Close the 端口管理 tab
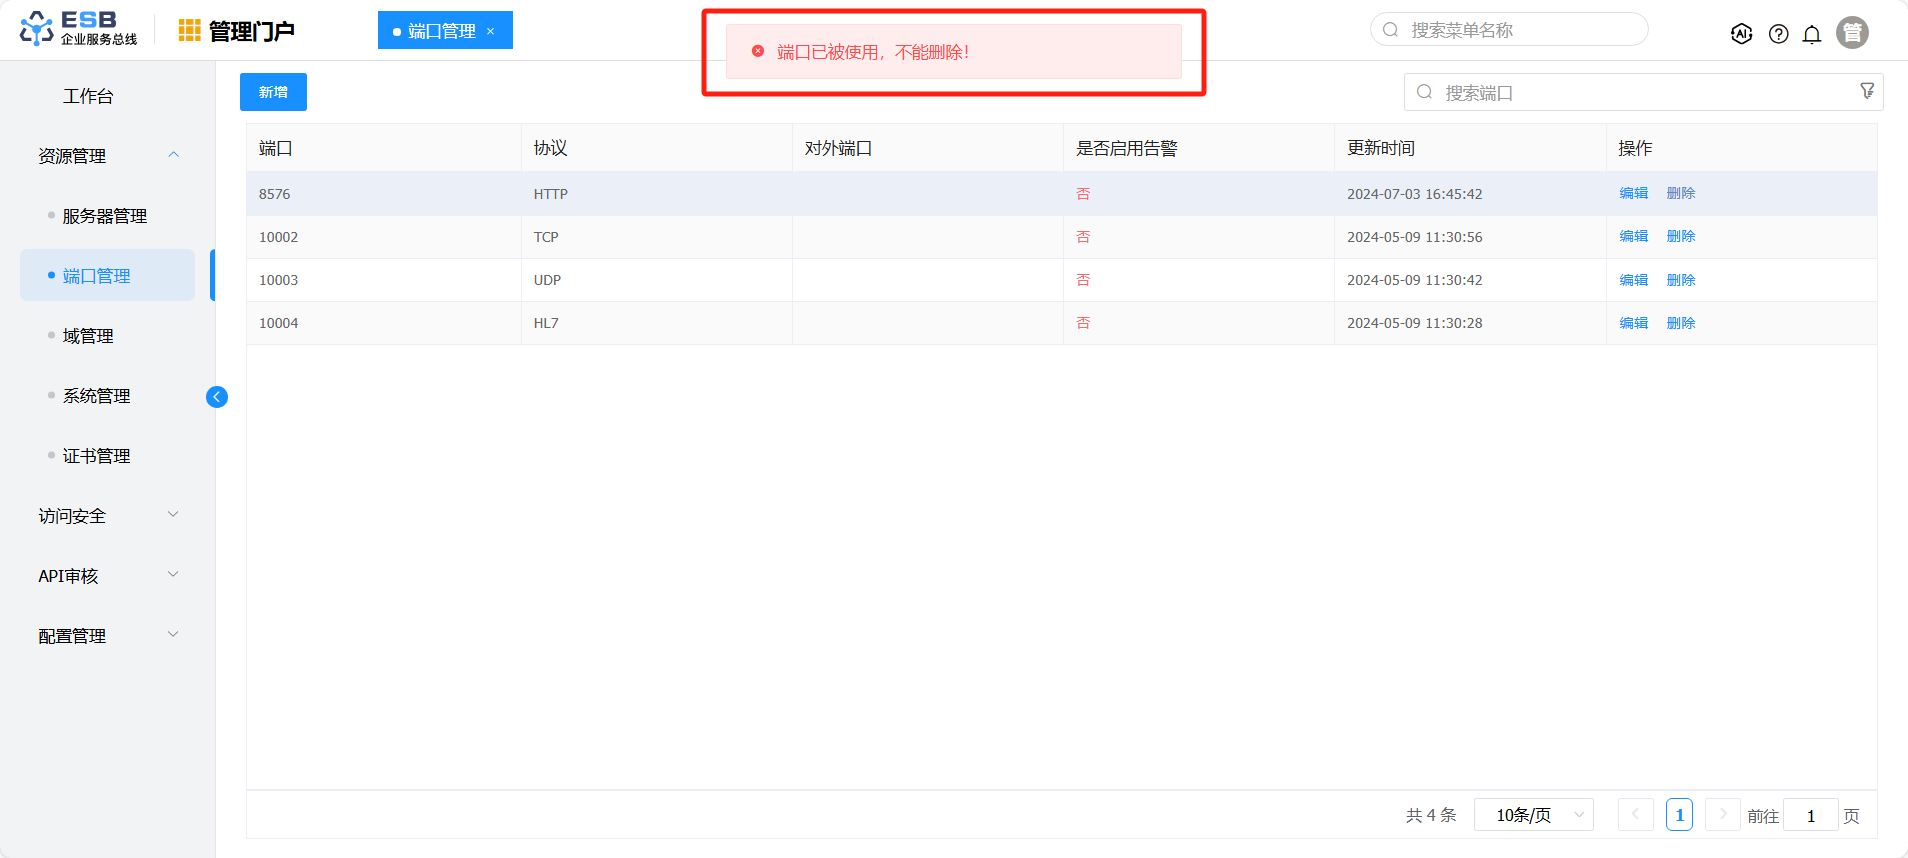 click(x=491, y=31)
